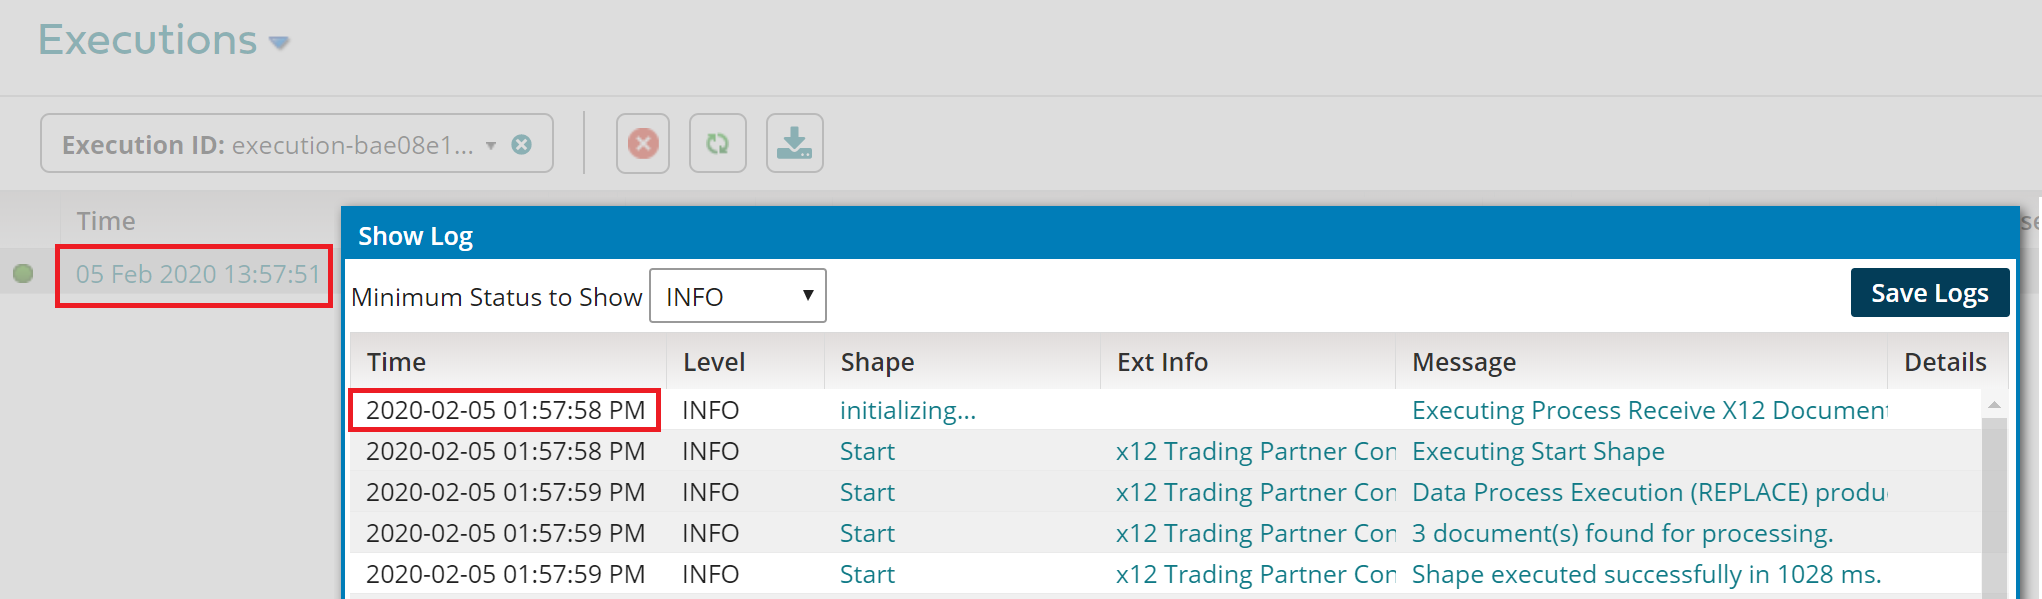Click the Details column header
Screen dimensions: 2042x599
coord(1944,362)
